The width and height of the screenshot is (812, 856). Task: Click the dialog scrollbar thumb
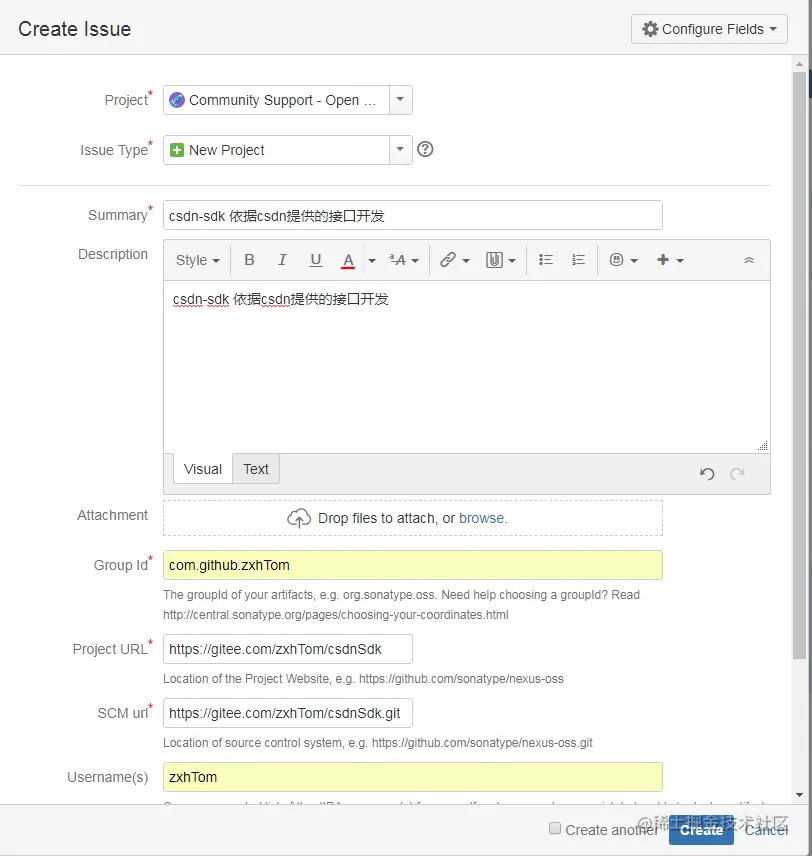pos(799,365)
